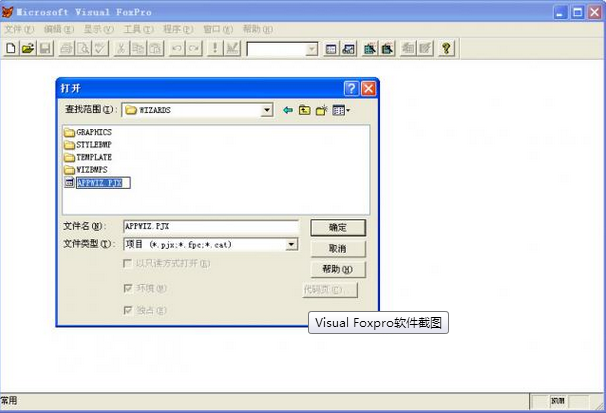Click the Redo toolbar icon

pyautogui.click(x=194, y=49)
